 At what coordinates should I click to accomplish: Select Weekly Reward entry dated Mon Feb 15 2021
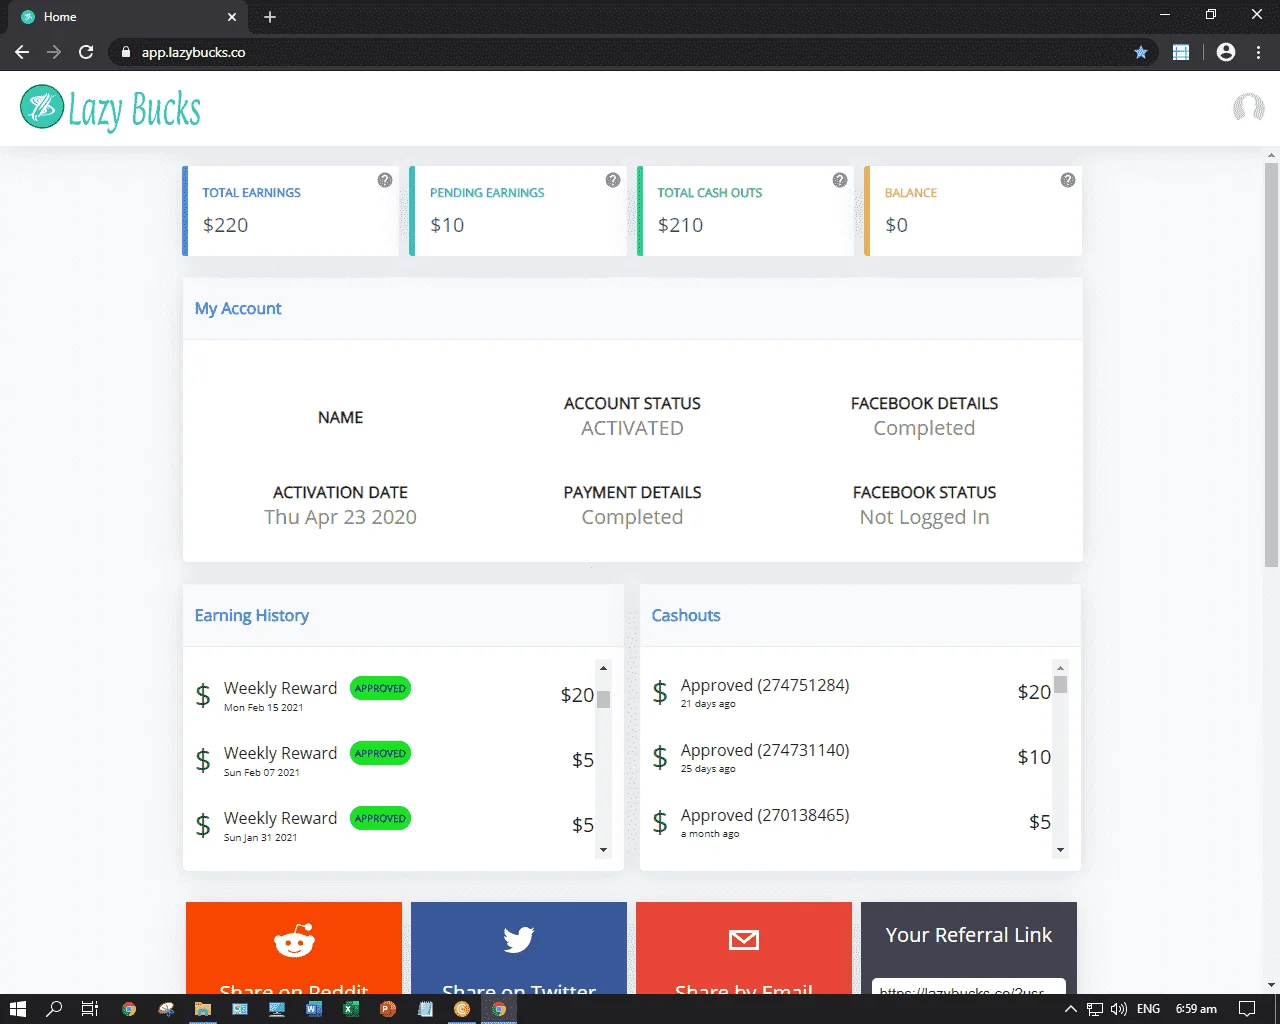394,695
